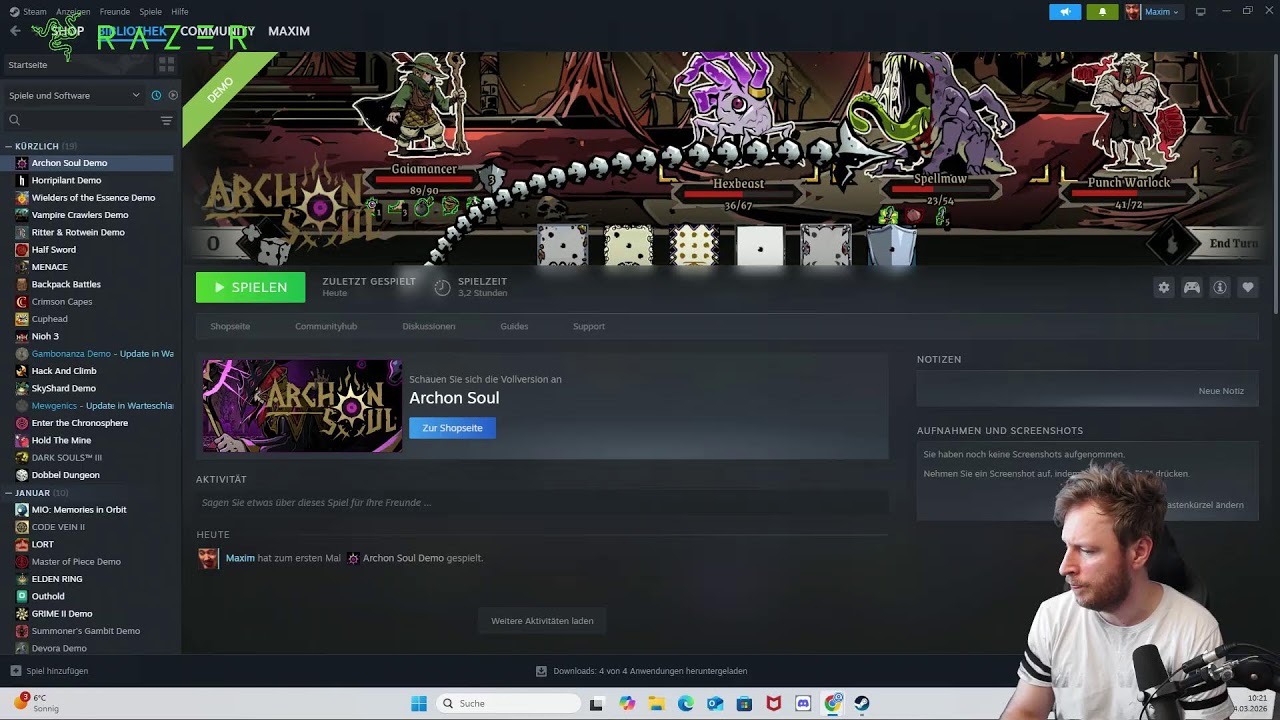Screen dimensions: 1280x720
Task: Select Nioh 3 in library list
Action: 45,336
